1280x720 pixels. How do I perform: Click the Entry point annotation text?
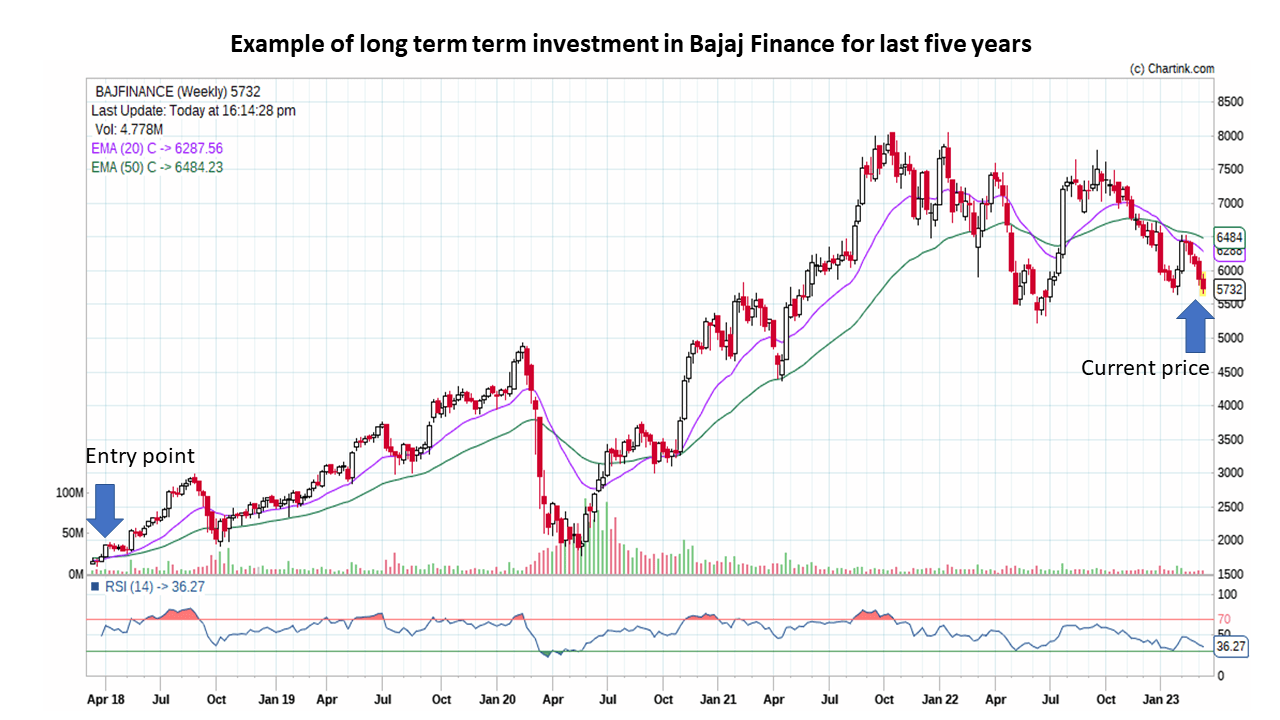tap(139, 457)
